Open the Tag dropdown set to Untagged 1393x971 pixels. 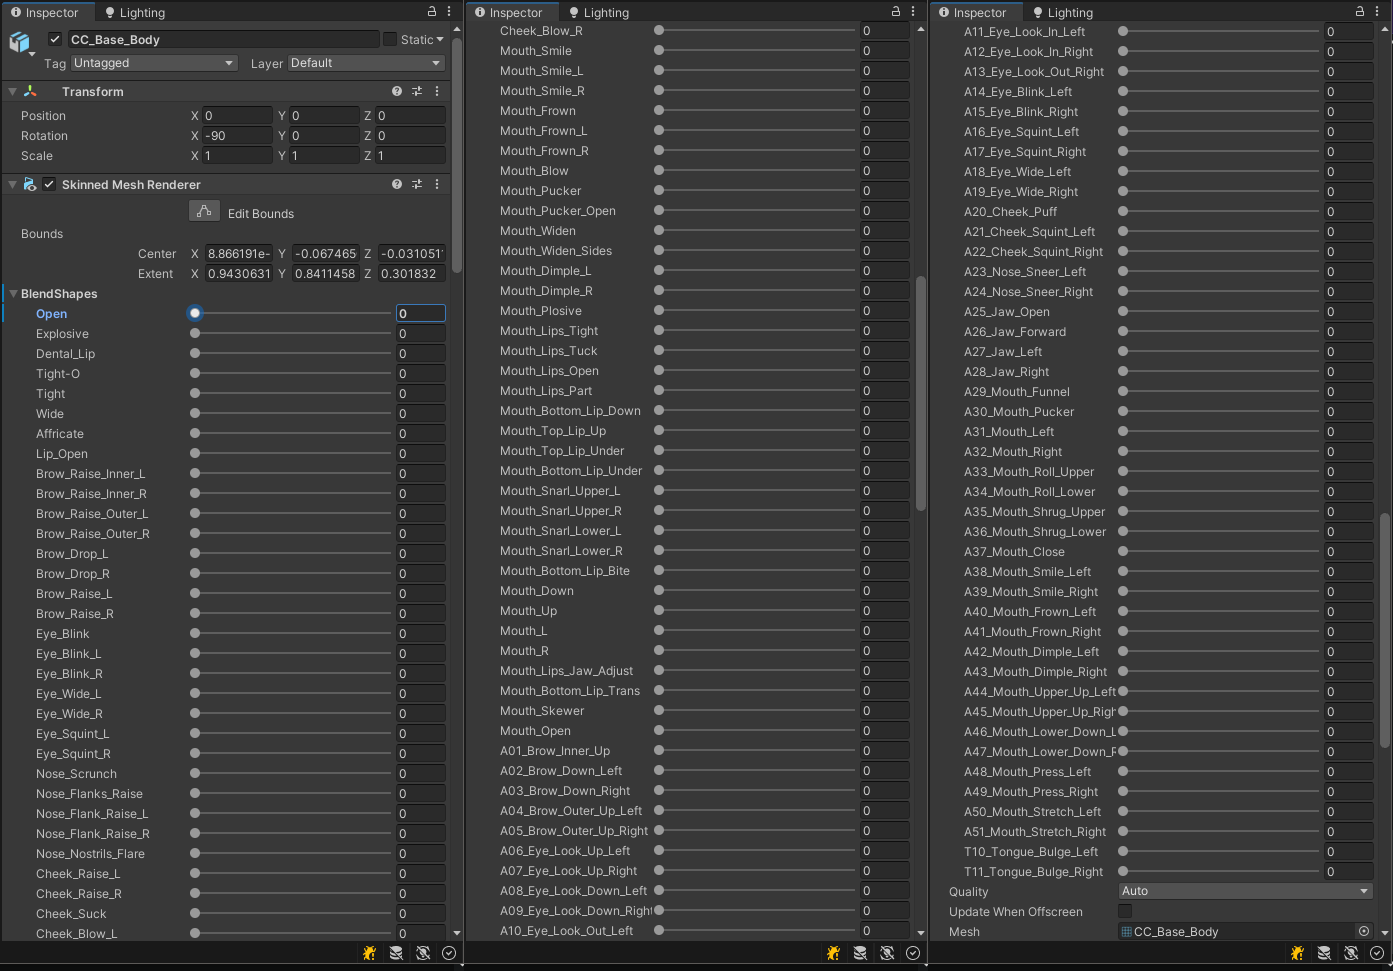[x=154, y=63]
